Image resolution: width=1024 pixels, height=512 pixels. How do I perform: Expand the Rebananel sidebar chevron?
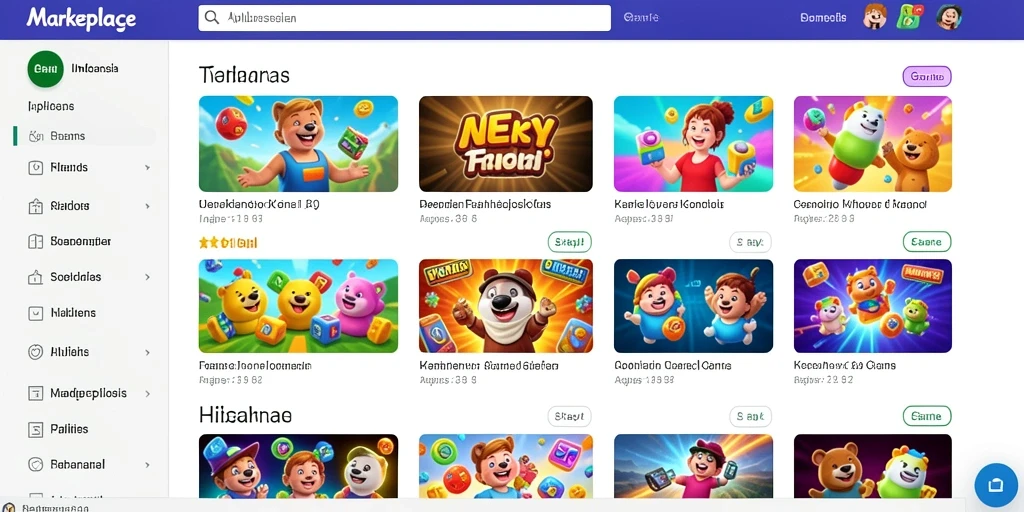(148, 465)
